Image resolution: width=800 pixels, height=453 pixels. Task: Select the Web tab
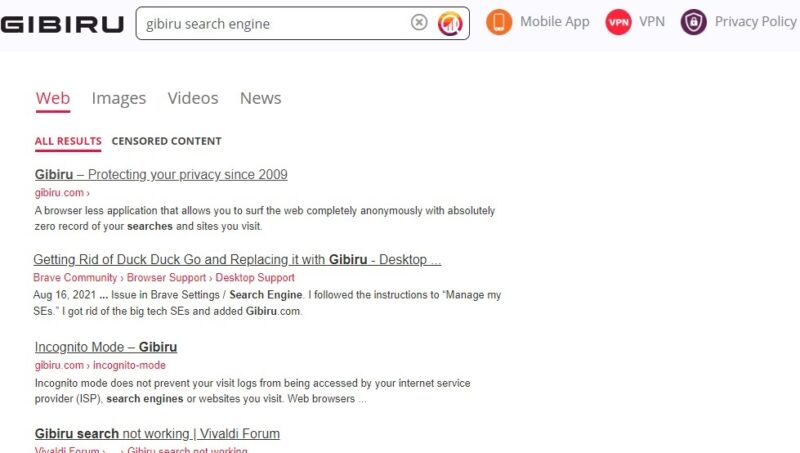(x=53, y=98)
